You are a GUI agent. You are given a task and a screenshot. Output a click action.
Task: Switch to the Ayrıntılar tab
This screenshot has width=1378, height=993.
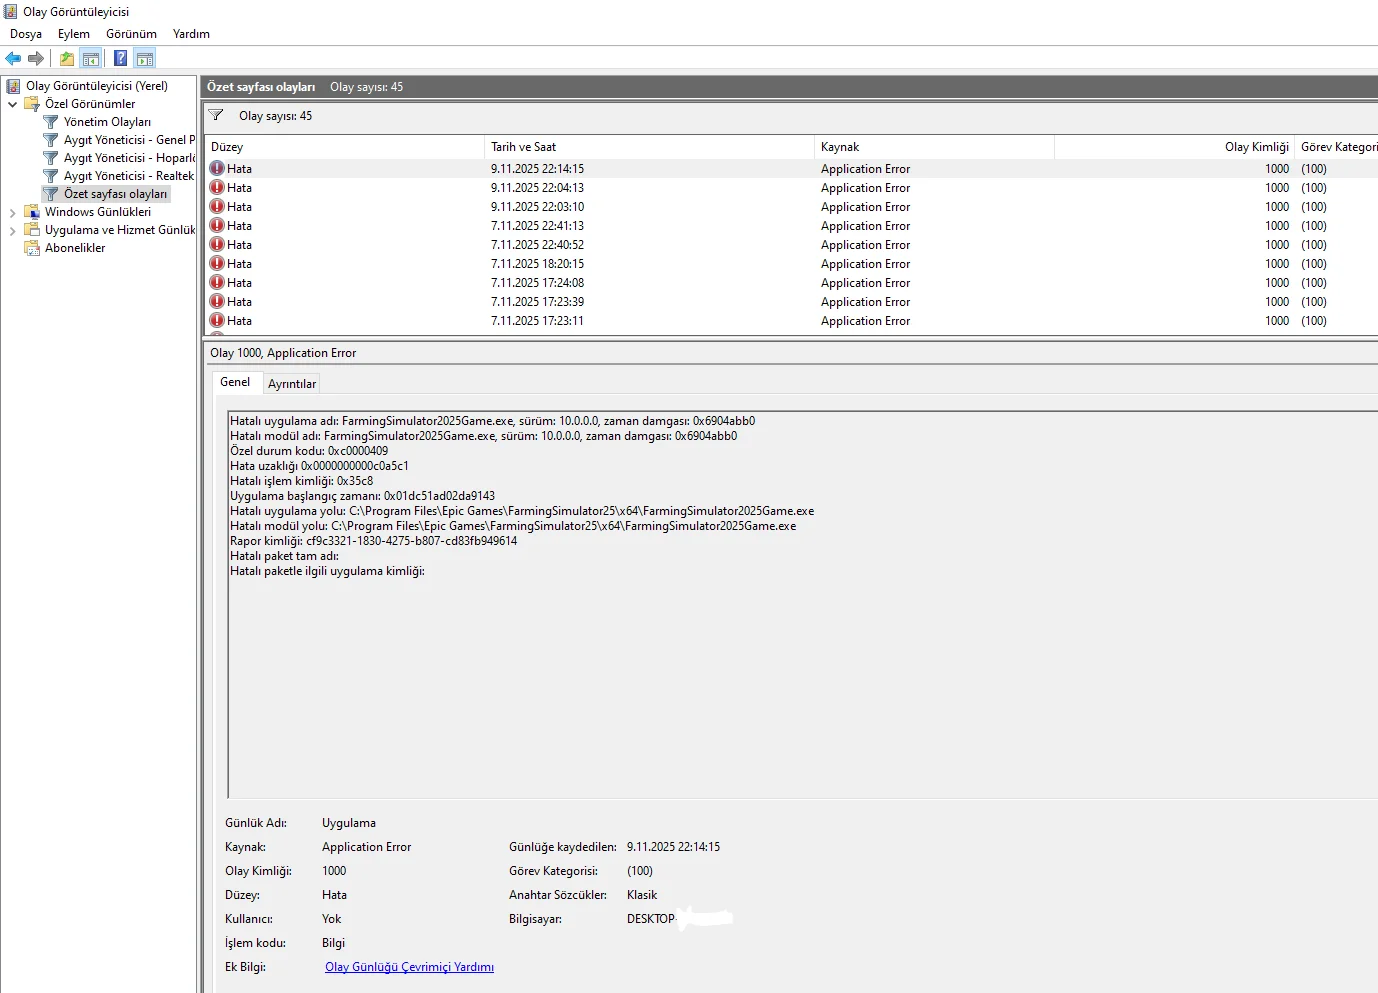pyautogui.click(x=292, y=384)
